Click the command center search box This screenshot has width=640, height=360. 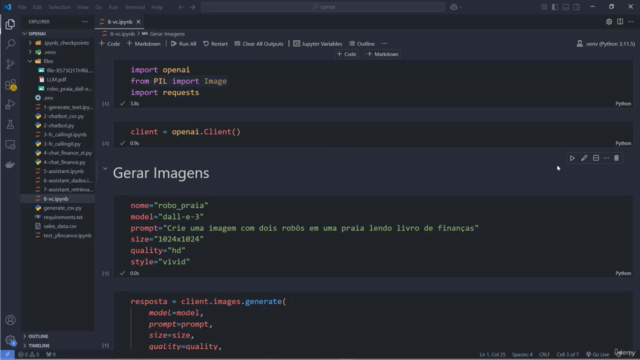tap(323, 7)
